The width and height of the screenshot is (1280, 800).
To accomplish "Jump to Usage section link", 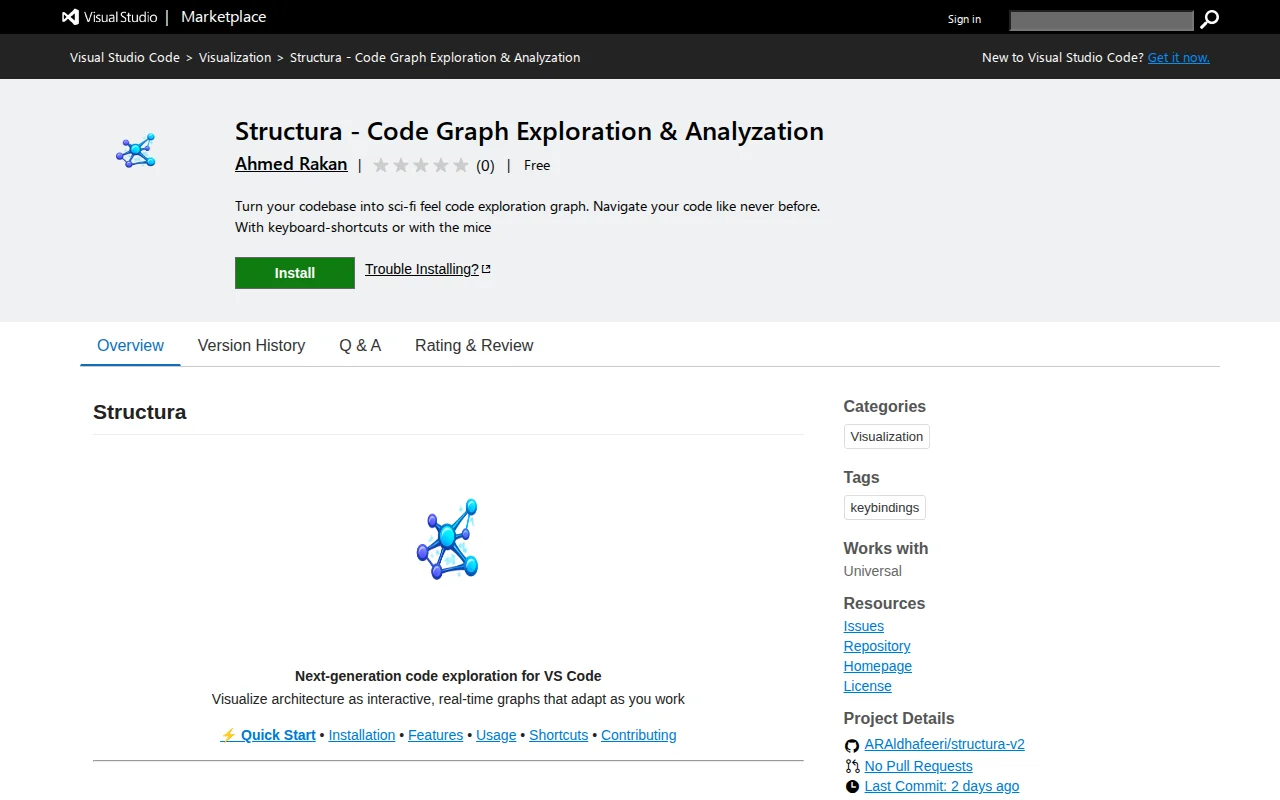I will pyautogui.click(x=496, y=735).
